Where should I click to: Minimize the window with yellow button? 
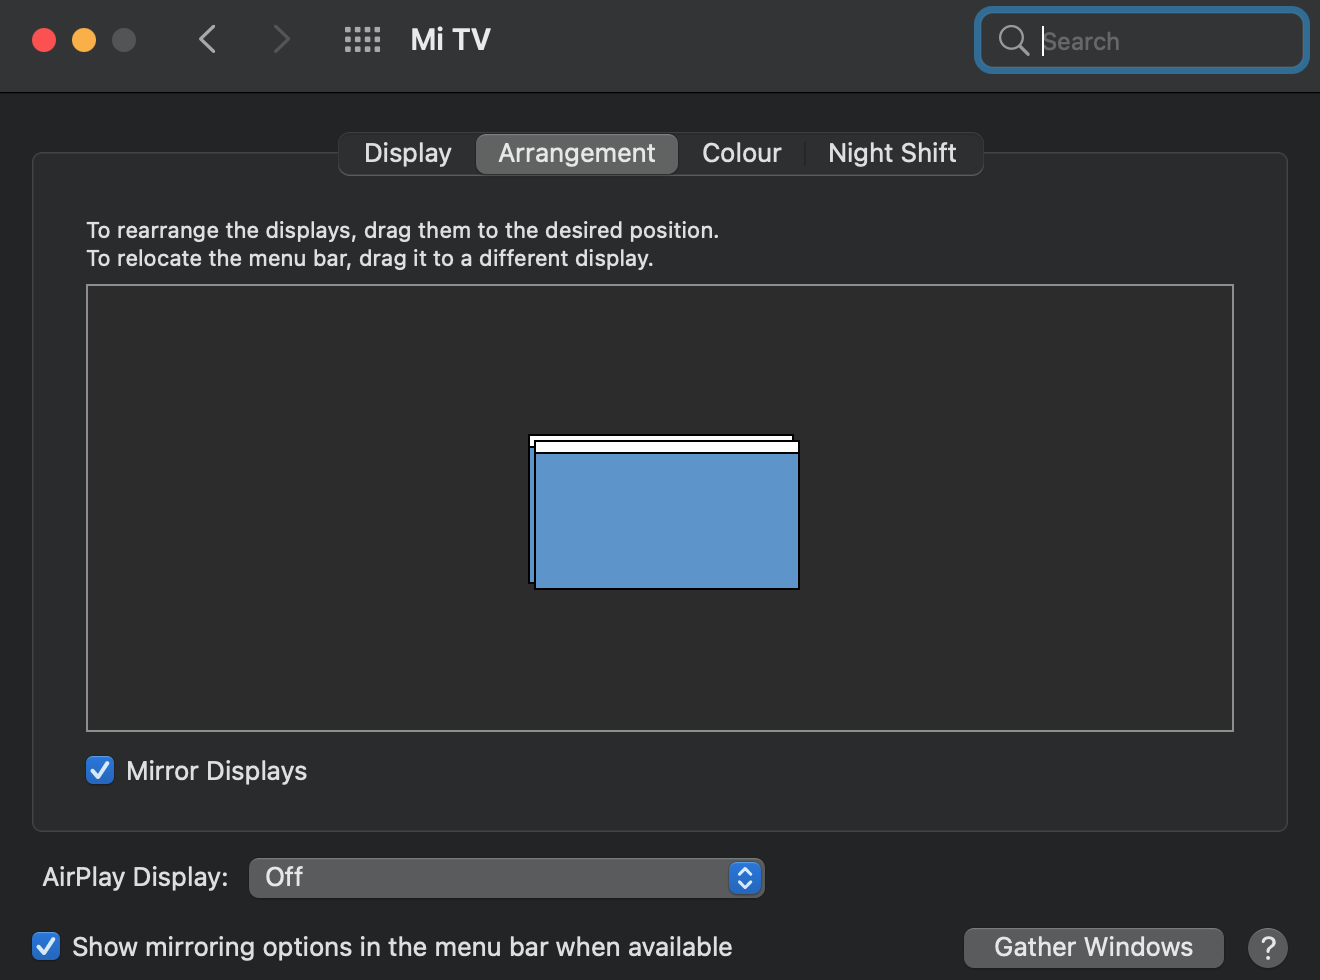(84, 40)
